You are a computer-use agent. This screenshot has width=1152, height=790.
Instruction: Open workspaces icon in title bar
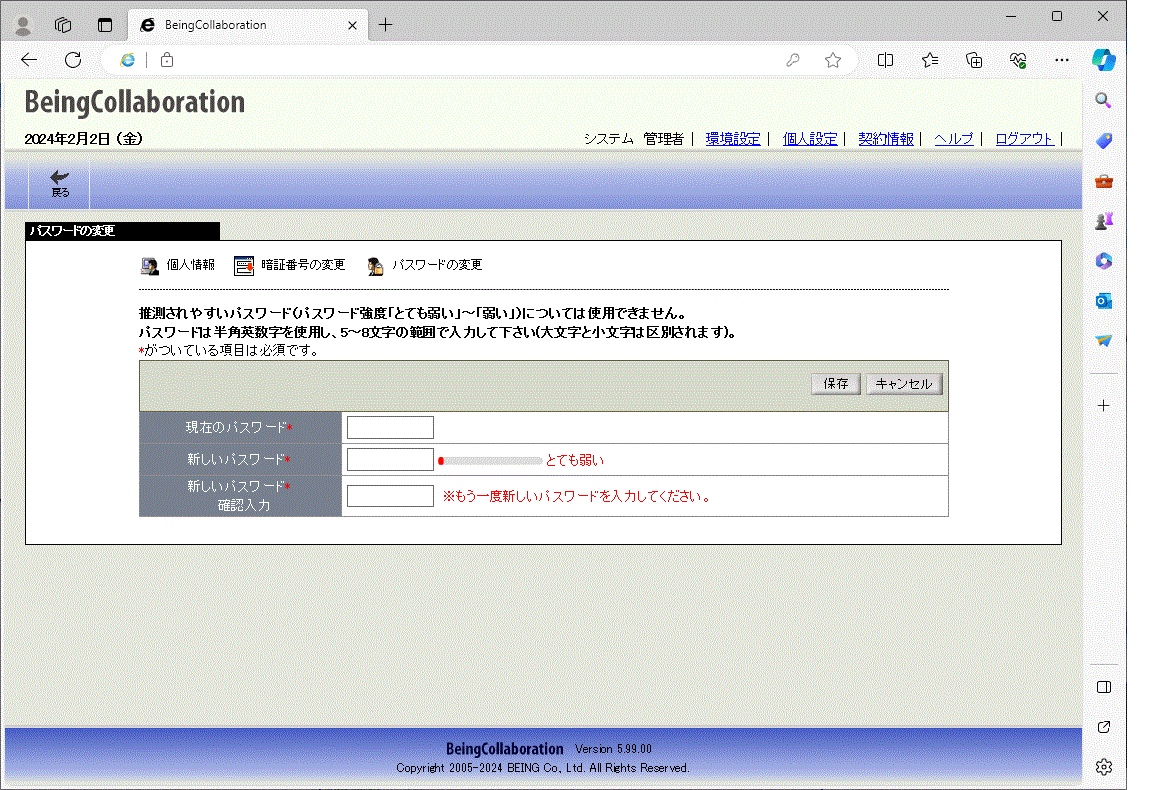pyautogui.click(x=63, y=25)
